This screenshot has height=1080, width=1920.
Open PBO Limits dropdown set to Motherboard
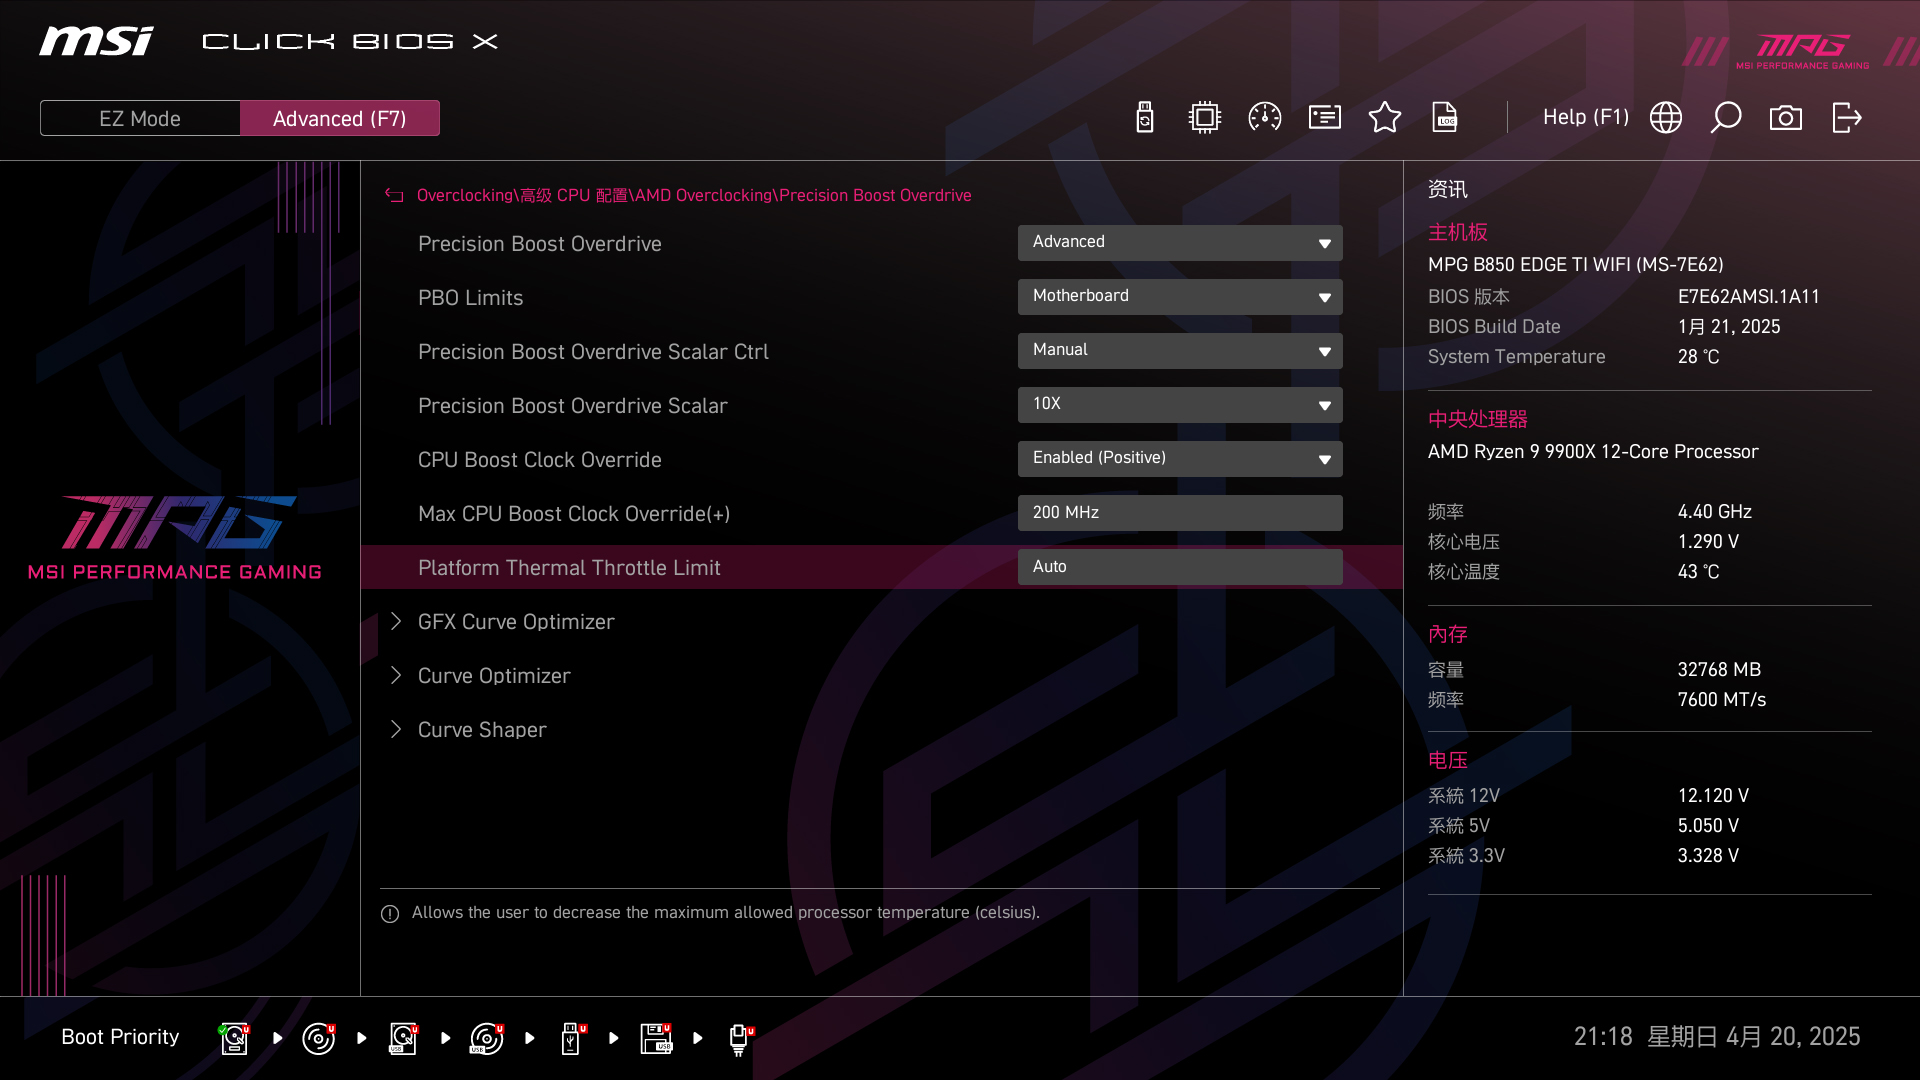tap(1180, 296)
